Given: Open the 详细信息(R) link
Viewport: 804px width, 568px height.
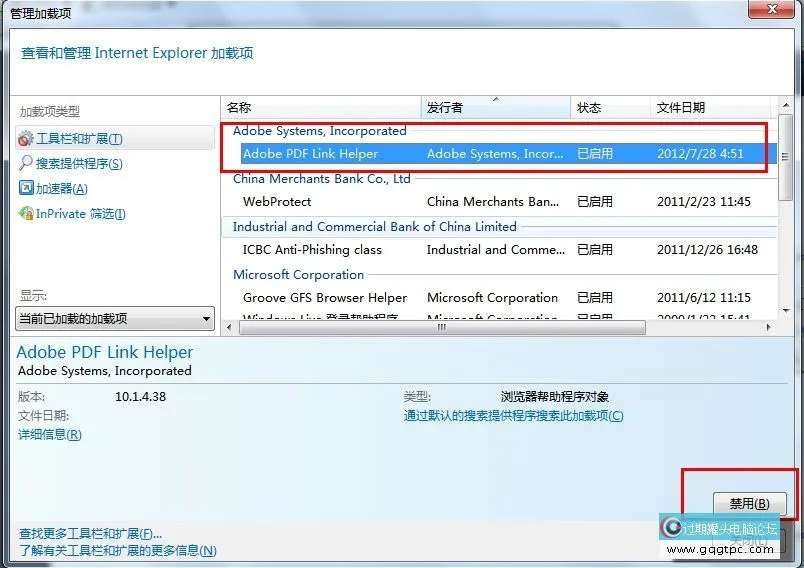Looking at the screenshot, I should [50, 435].
